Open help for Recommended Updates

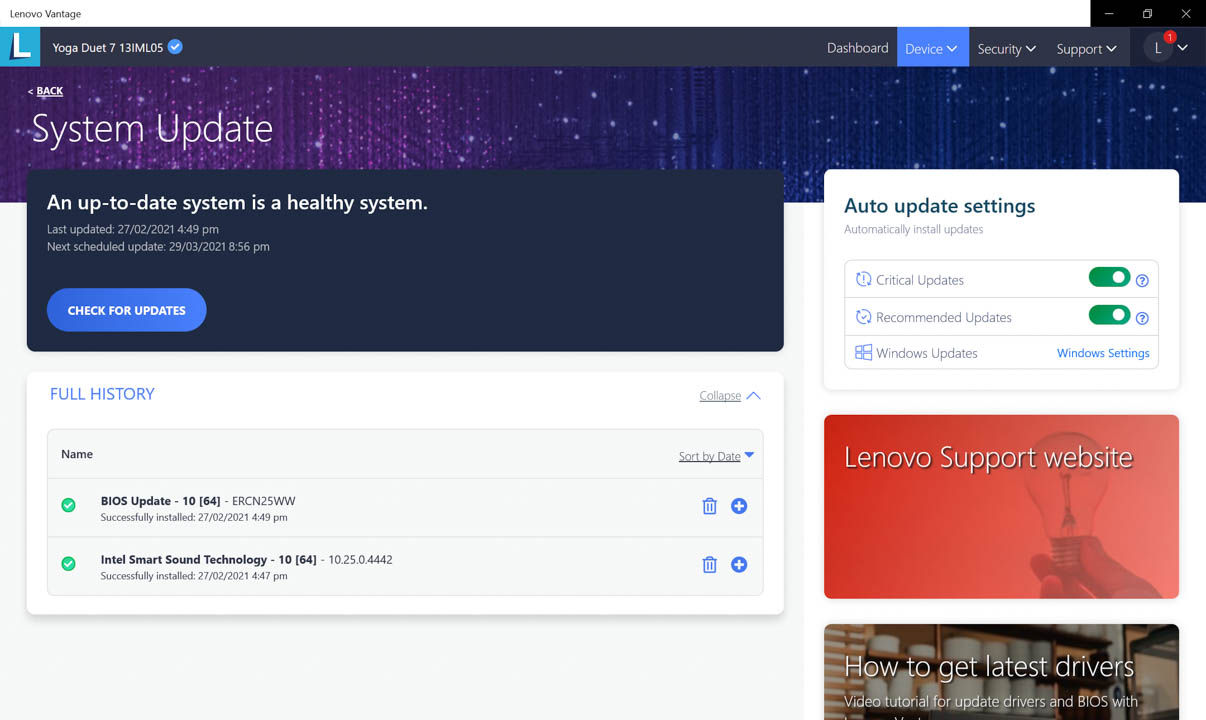[1142, 318]
